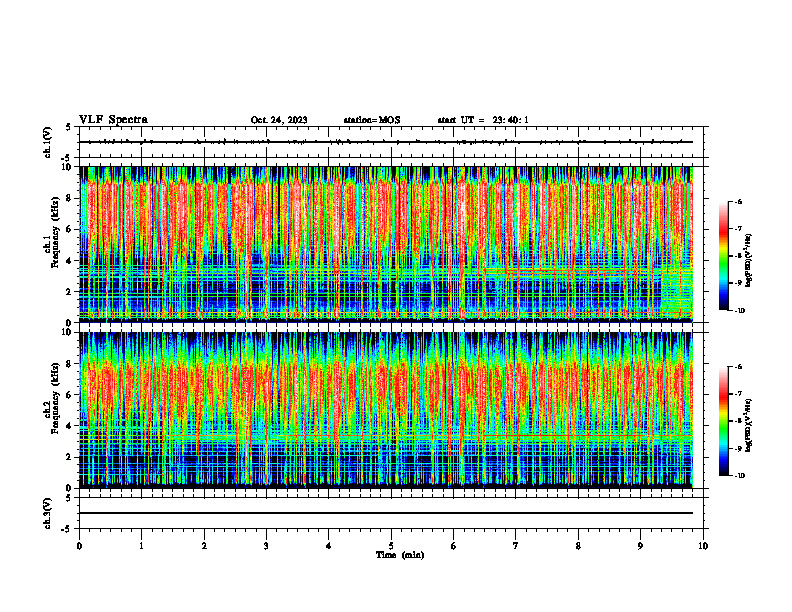
Task: Click the '8' tick on ch.1 frequency axis
Action: click(x=69, y=198)
